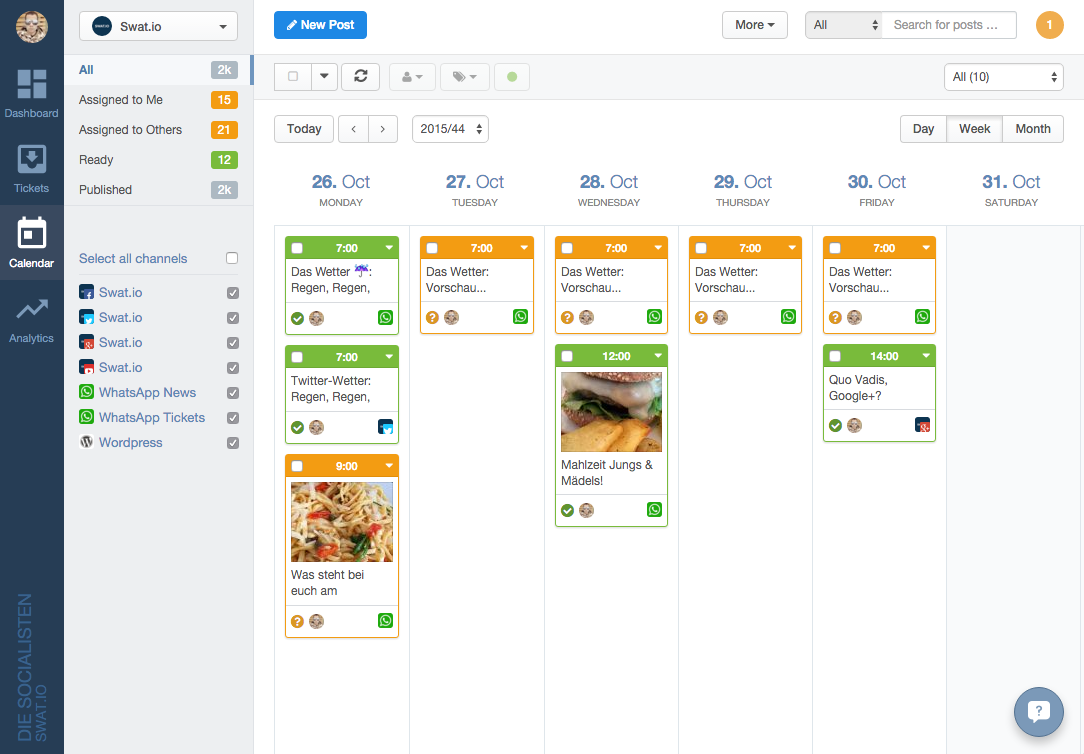
Task: Expand the More menu
Action: pyautogui.click(x=755, y=25)
